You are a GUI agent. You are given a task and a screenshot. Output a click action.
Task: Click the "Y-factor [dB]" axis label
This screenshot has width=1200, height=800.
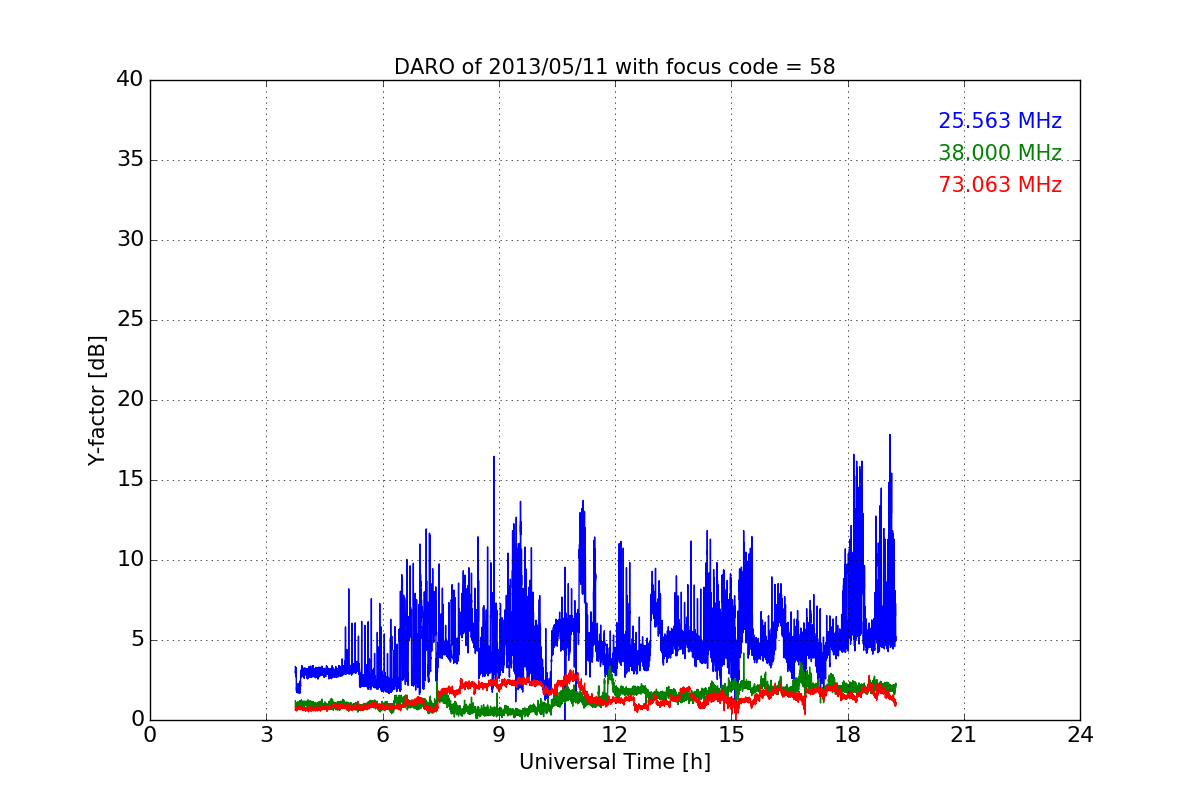96,400
